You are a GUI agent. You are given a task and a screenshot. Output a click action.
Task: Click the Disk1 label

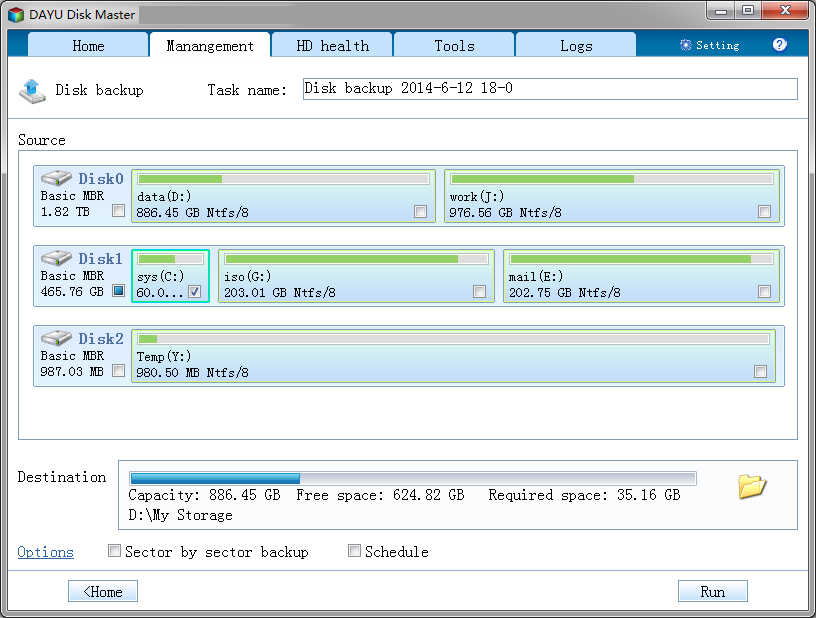tap(101, 259)
